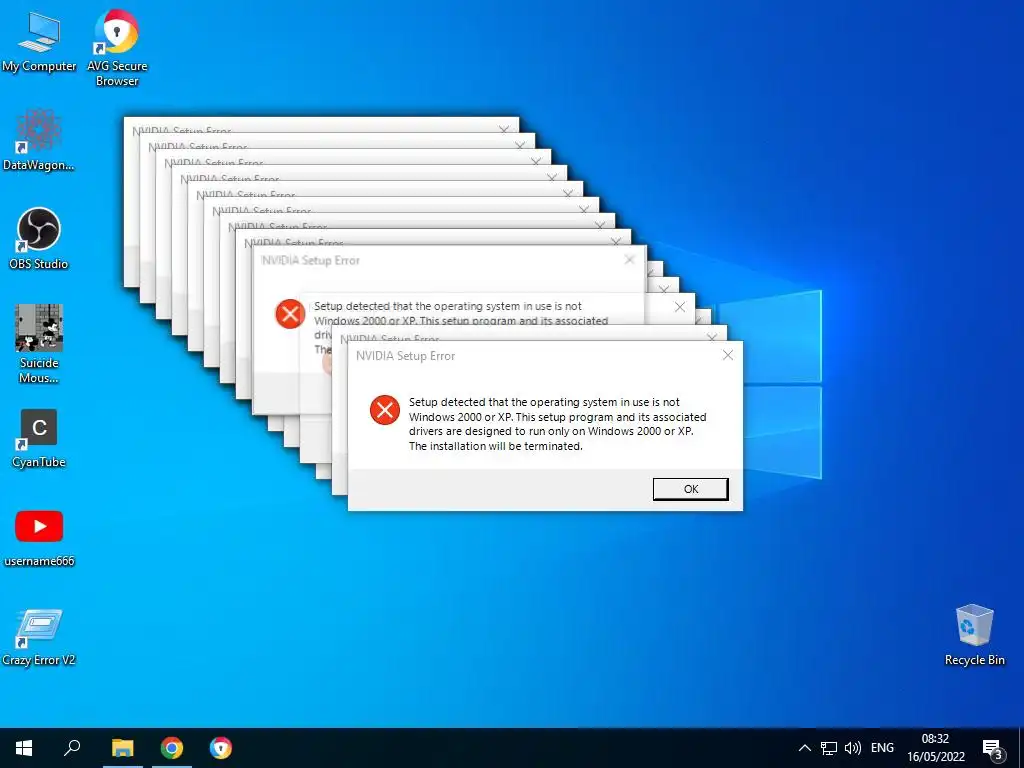1024x768 pixels.
Task: Close the dialog directly behind the front dialog
Action: 712,336
